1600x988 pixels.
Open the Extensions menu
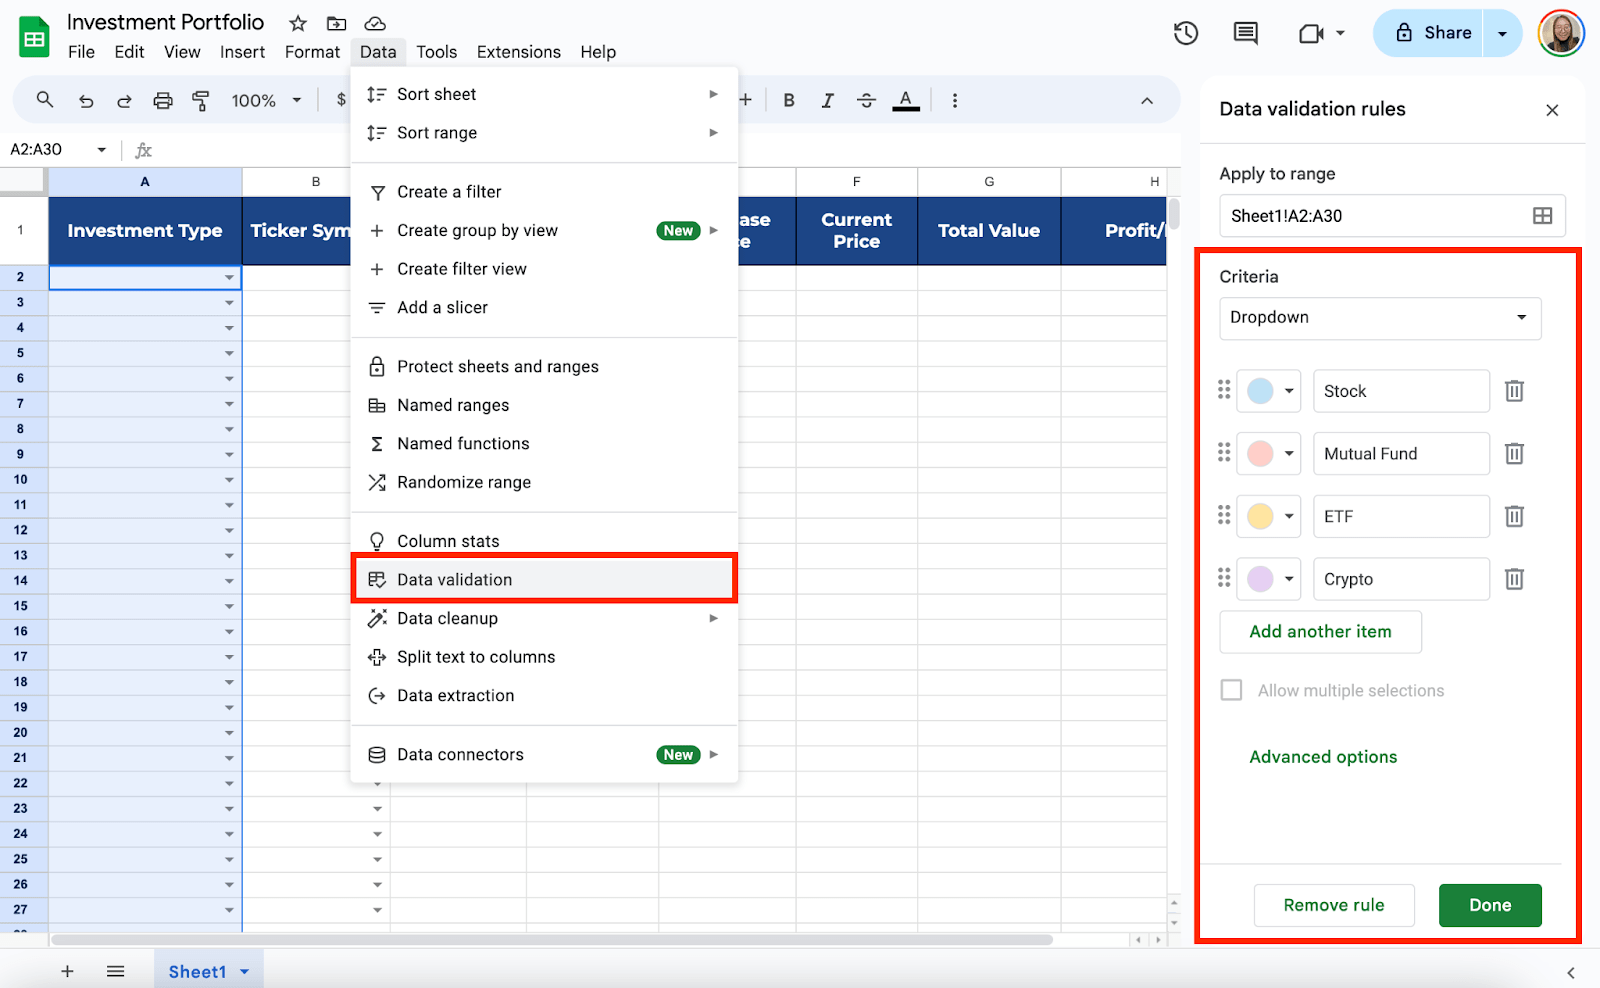(518, 52)
